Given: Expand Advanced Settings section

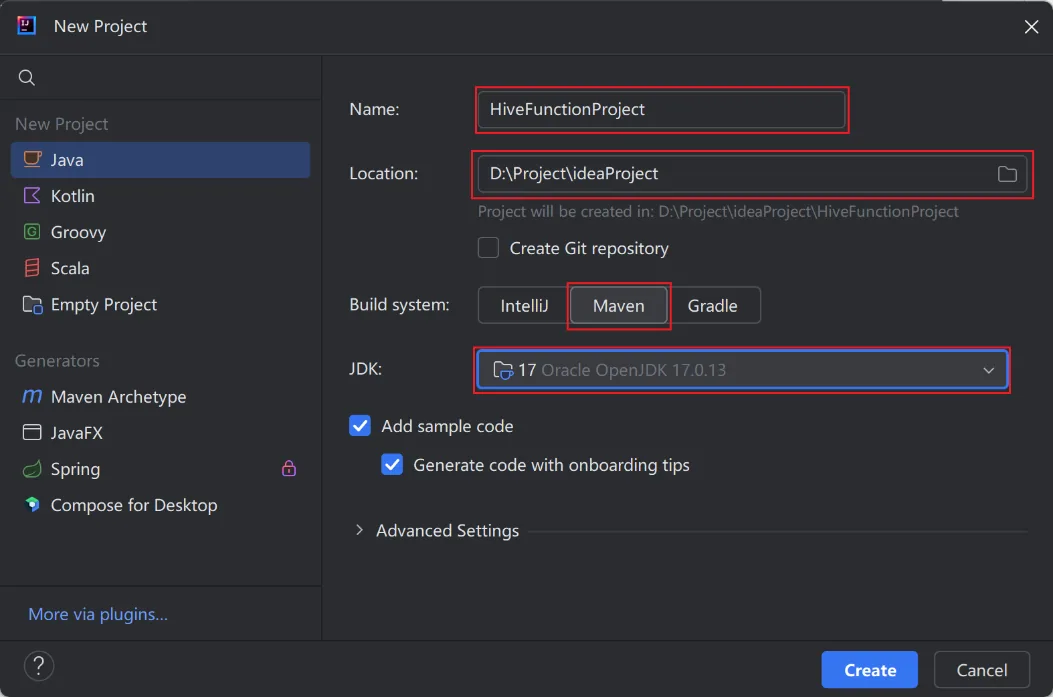Looking at the screenshot, I should tap(359, 530).
